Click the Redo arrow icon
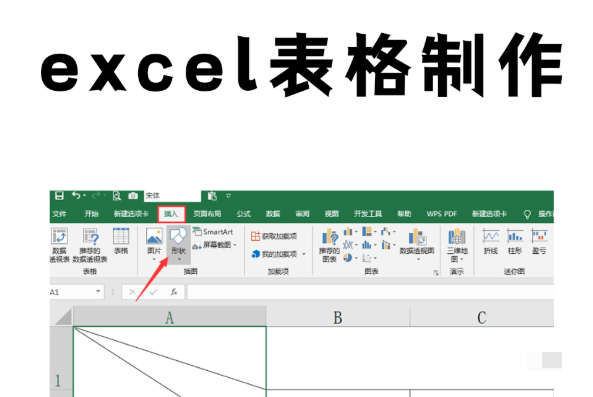 click(96, 195)
